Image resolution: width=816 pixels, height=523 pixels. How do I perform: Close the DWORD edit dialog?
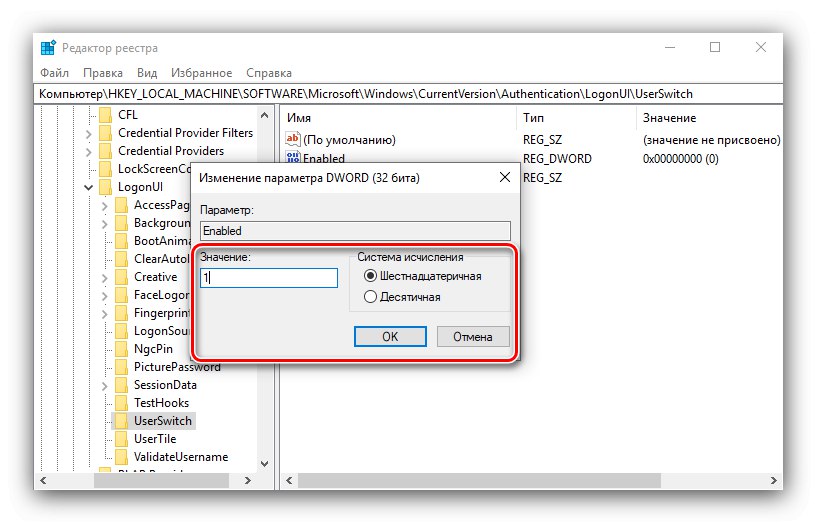pos(504,177)
